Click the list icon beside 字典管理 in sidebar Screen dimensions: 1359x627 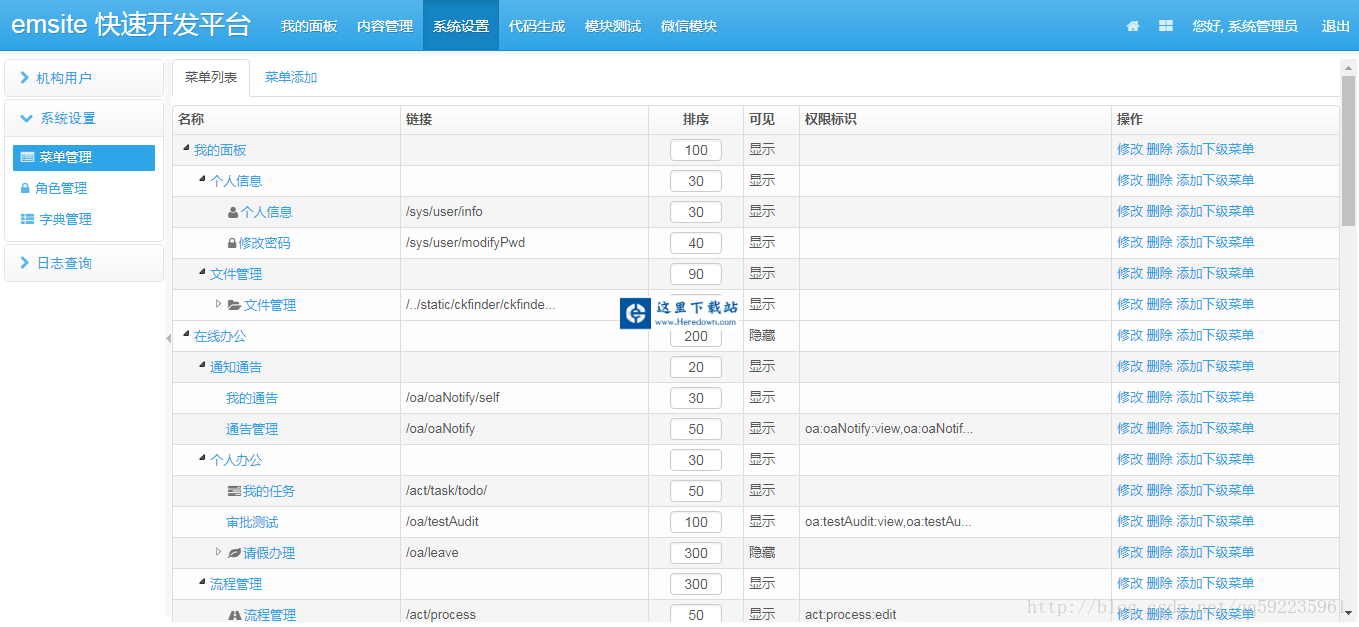[x=27, y=219]
